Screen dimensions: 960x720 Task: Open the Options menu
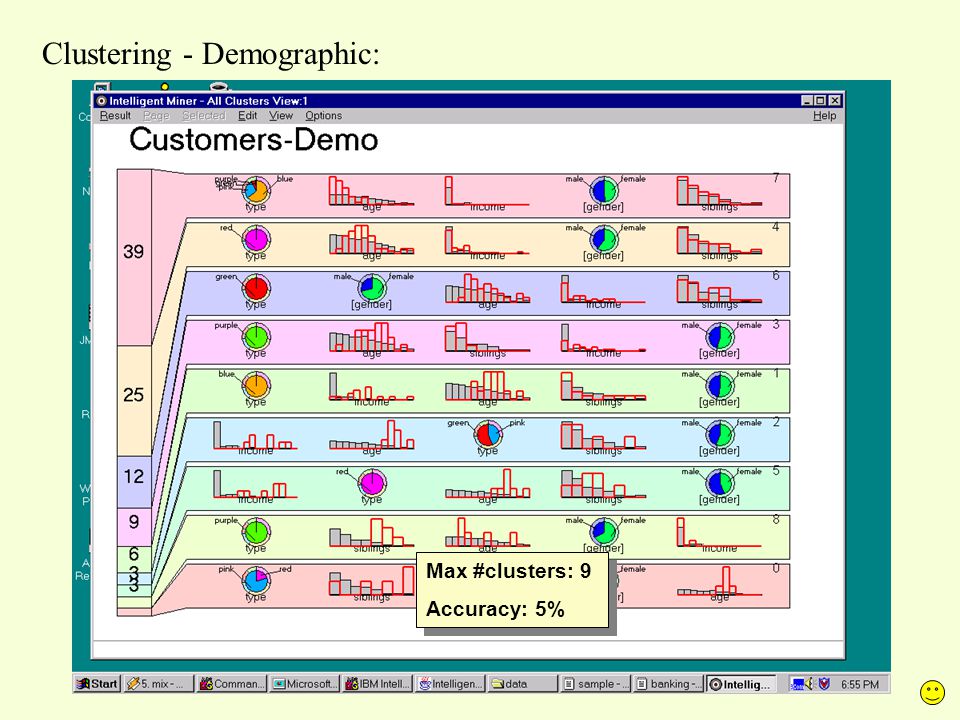pyautogui.click(x=323, y=116)
